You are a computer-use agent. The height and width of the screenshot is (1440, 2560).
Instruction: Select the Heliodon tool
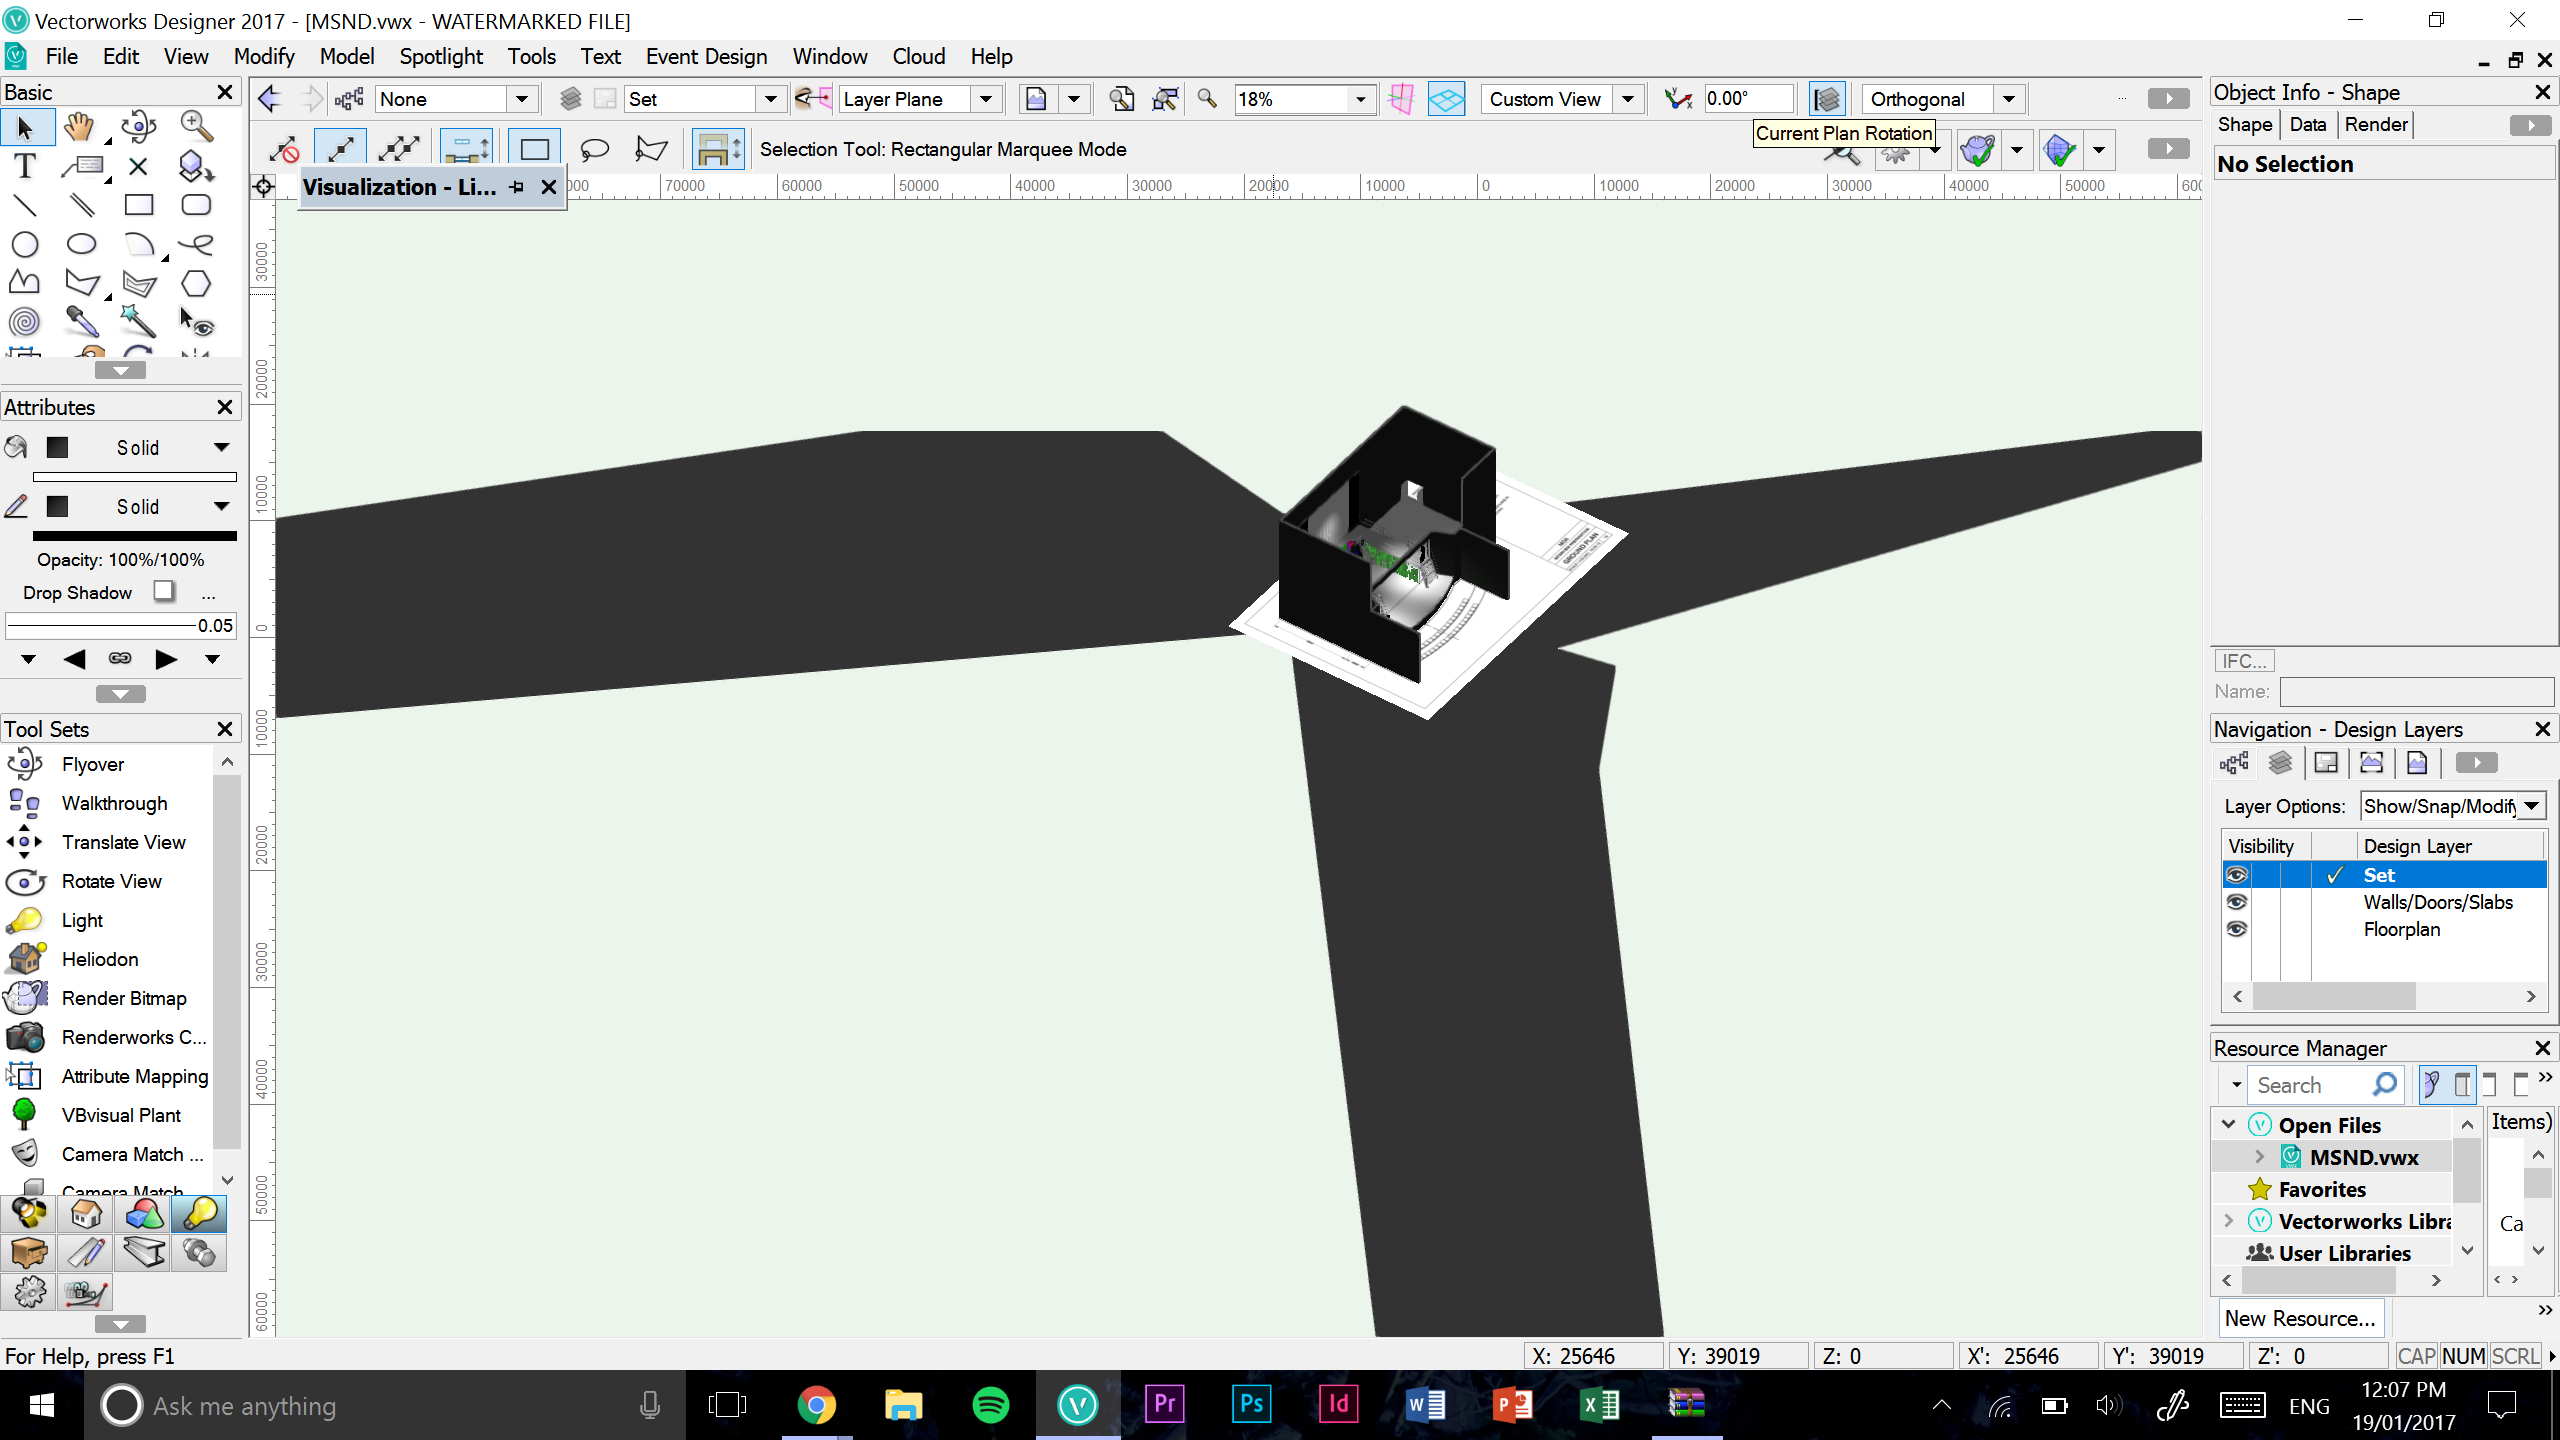[99, 959]
